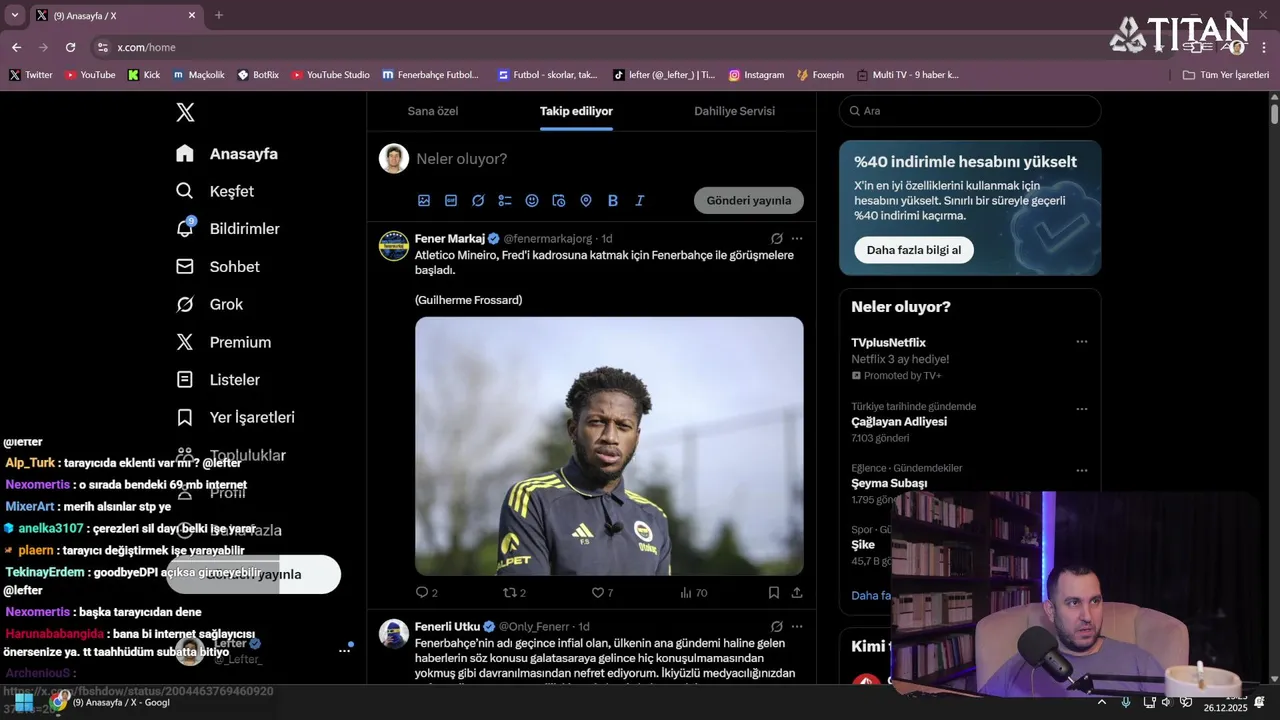Open account menu dots beside @_Lefter_
The width and height of the screenshot is (1280, 720).
point(344,650)
